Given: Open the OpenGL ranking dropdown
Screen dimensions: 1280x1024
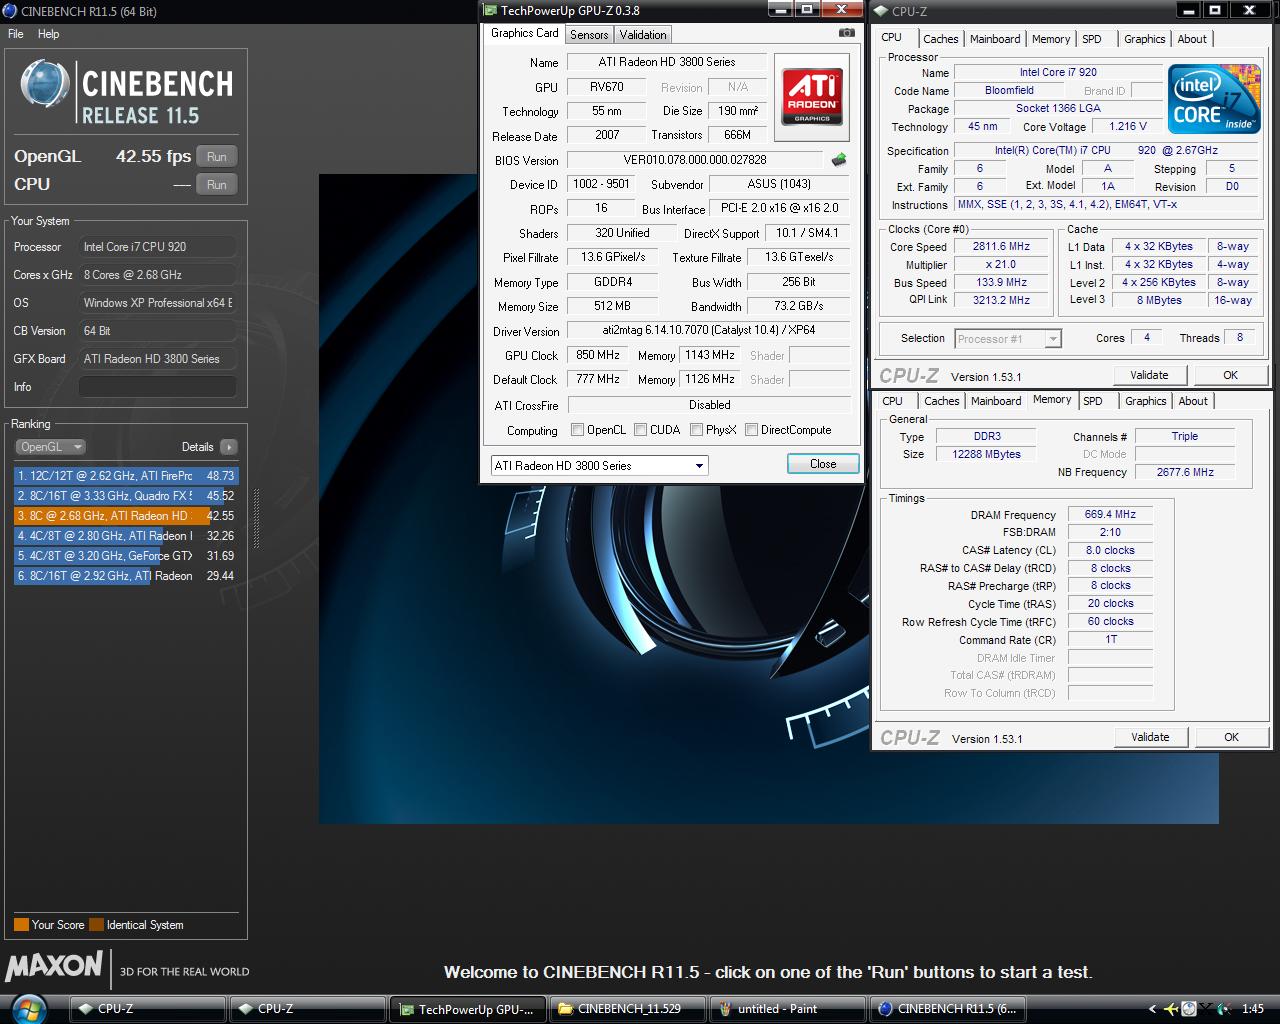Looking at the screenshot, I should [x=50, y=447].
